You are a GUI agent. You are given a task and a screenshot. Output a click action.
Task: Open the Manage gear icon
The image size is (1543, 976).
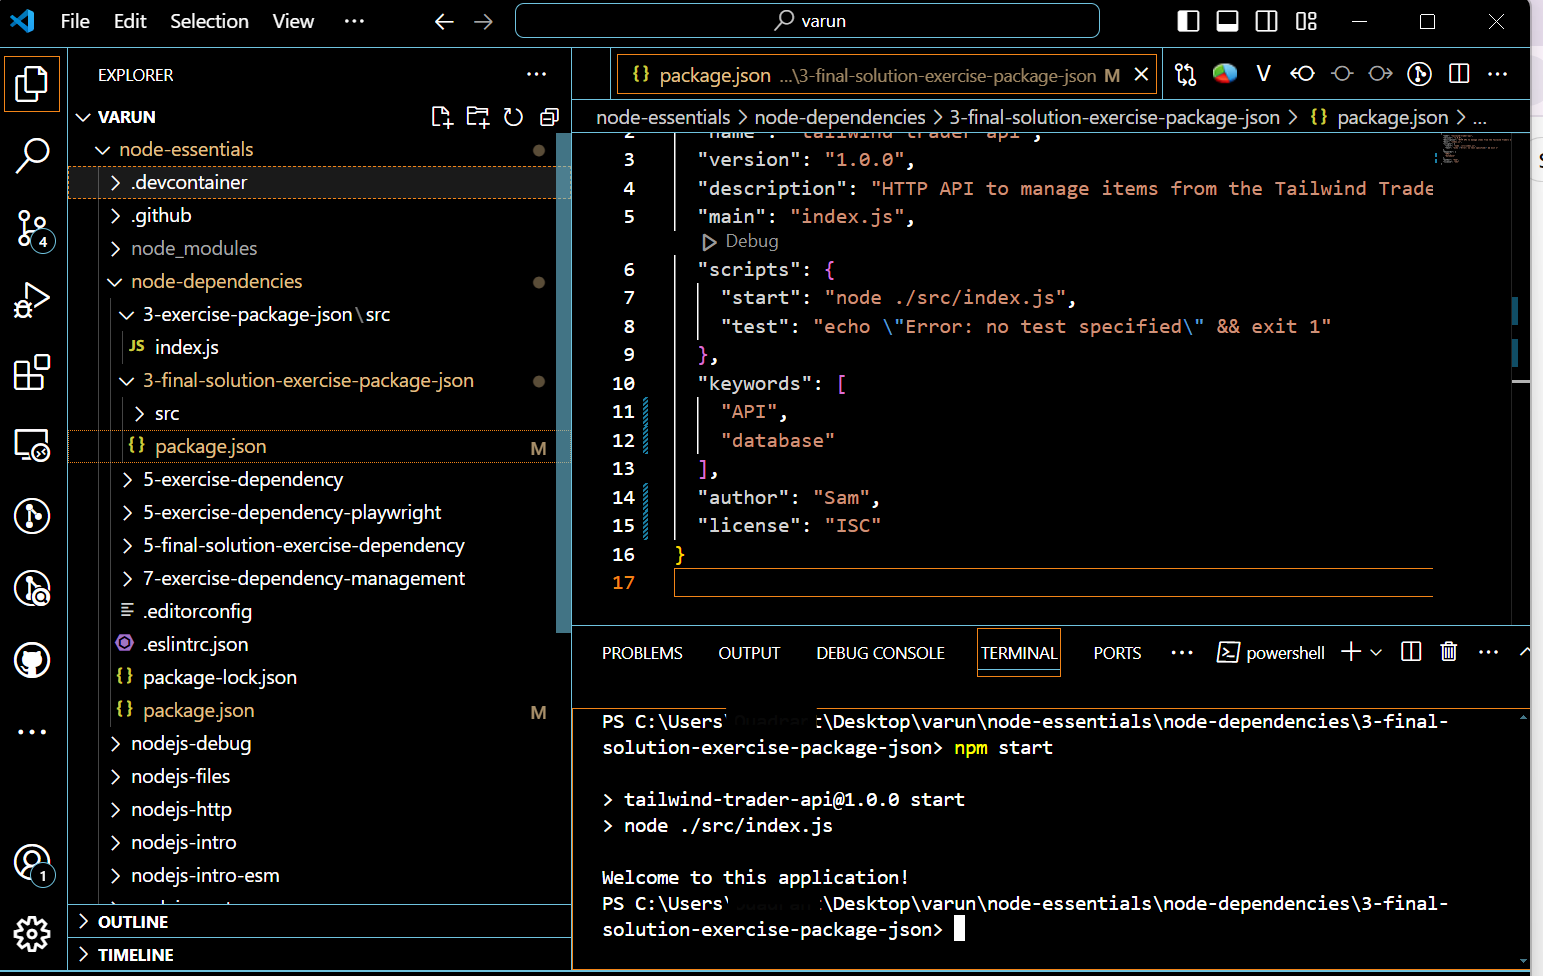click(32, 934)
